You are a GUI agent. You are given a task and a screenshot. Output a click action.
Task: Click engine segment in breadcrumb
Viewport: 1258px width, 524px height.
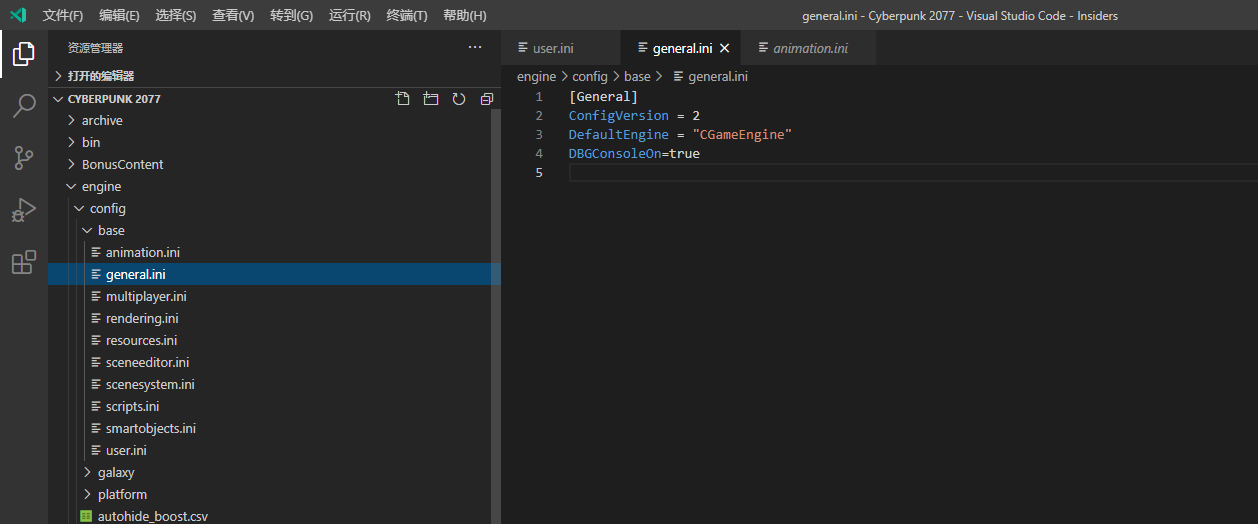[x=536, y=76]
